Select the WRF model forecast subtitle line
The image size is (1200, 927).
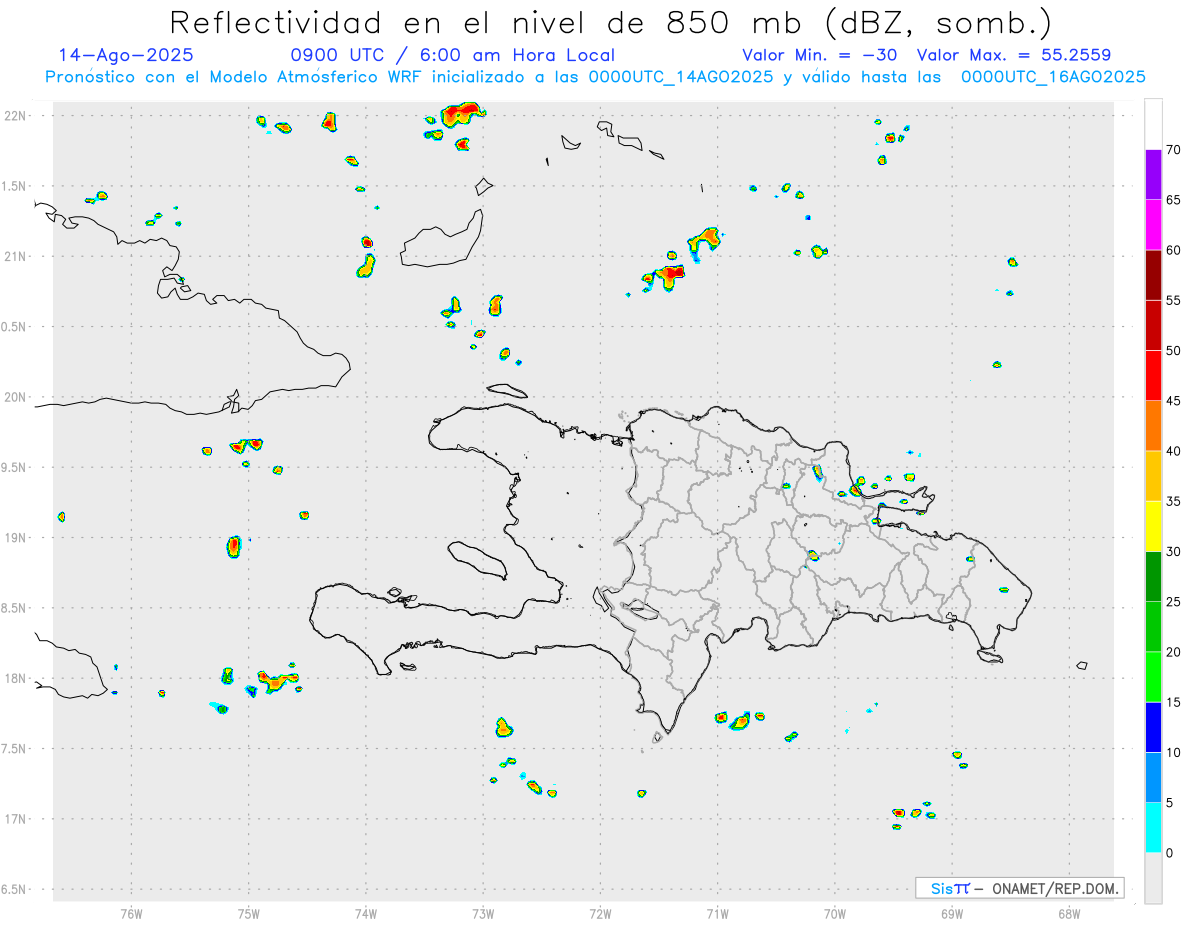point(595,77)
